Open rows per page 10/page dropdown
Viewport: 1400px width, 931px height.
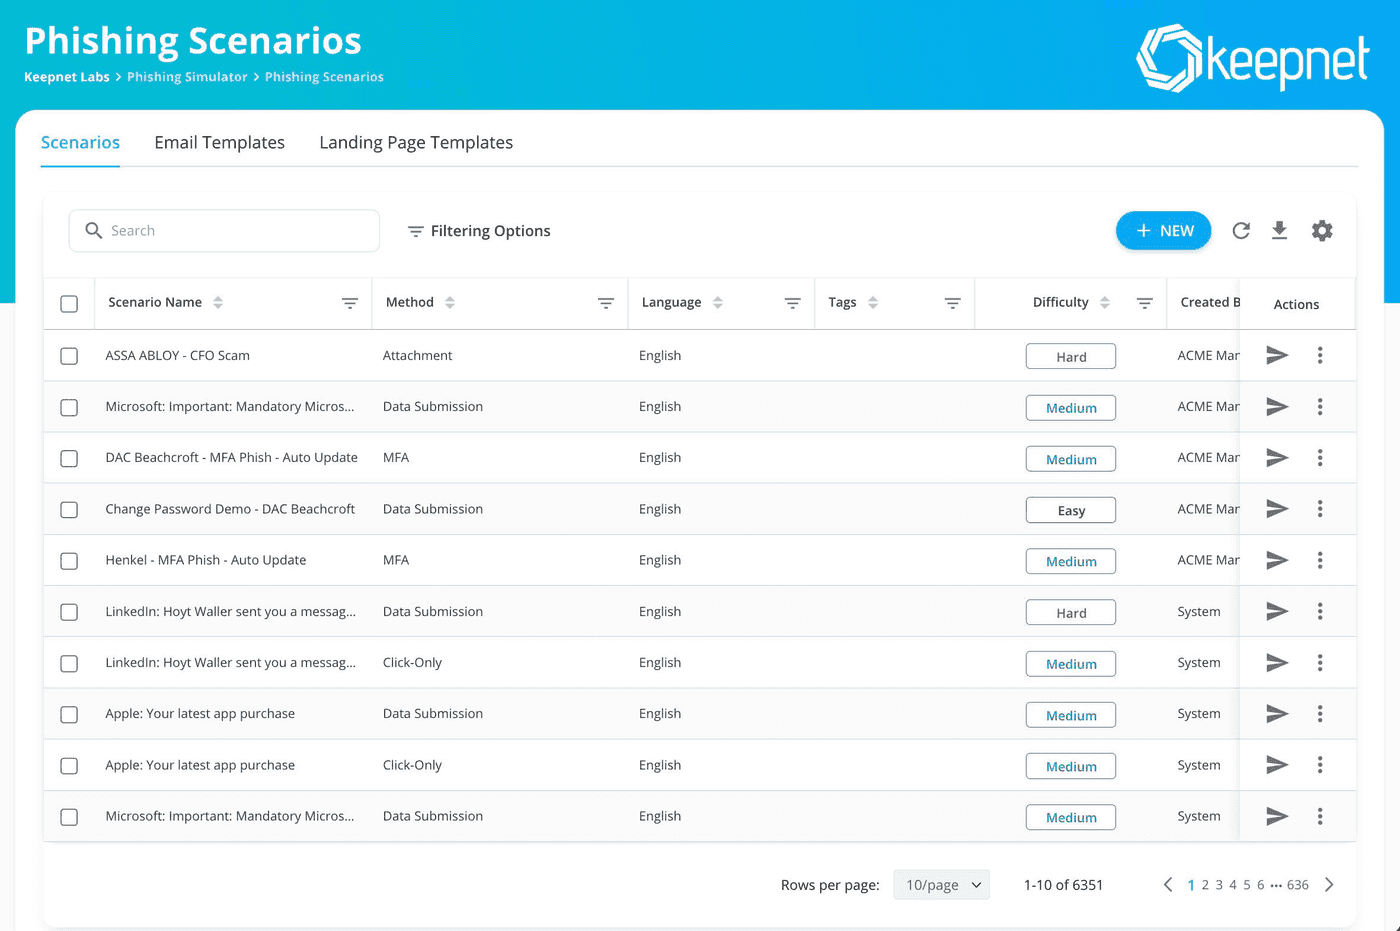tap(941, 885)
